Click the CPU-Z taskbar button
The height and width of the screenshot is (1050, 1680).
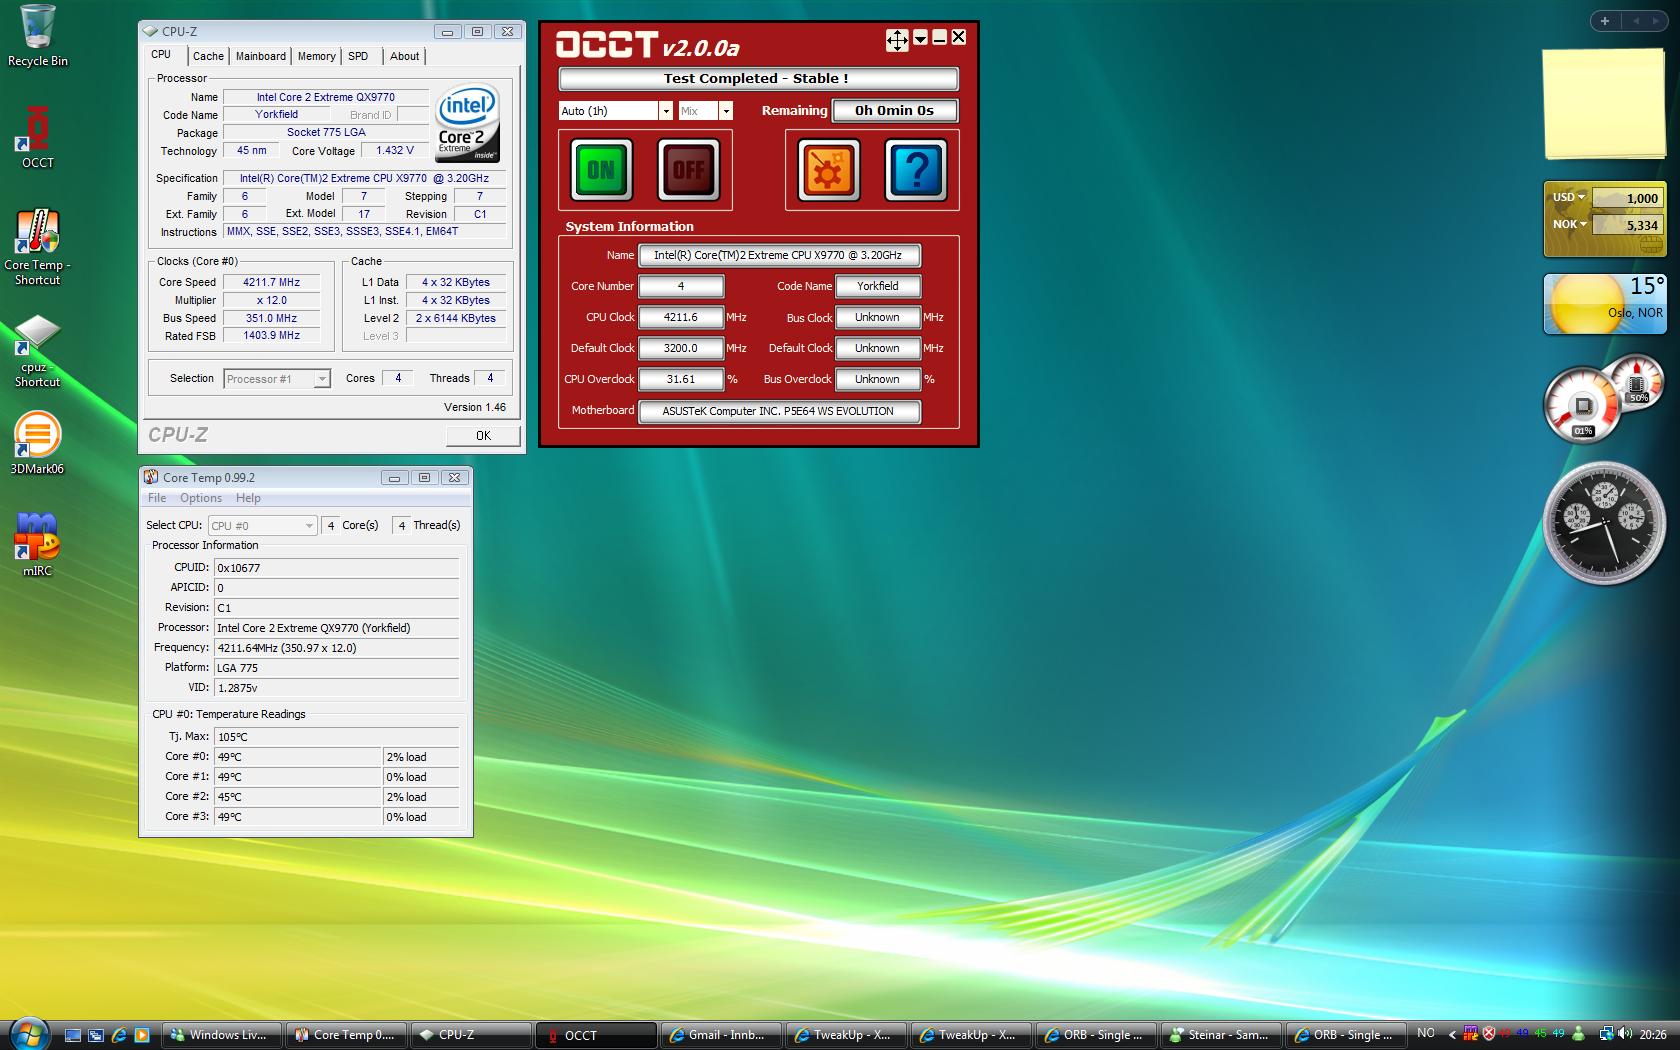click(x=471, y=1035)
